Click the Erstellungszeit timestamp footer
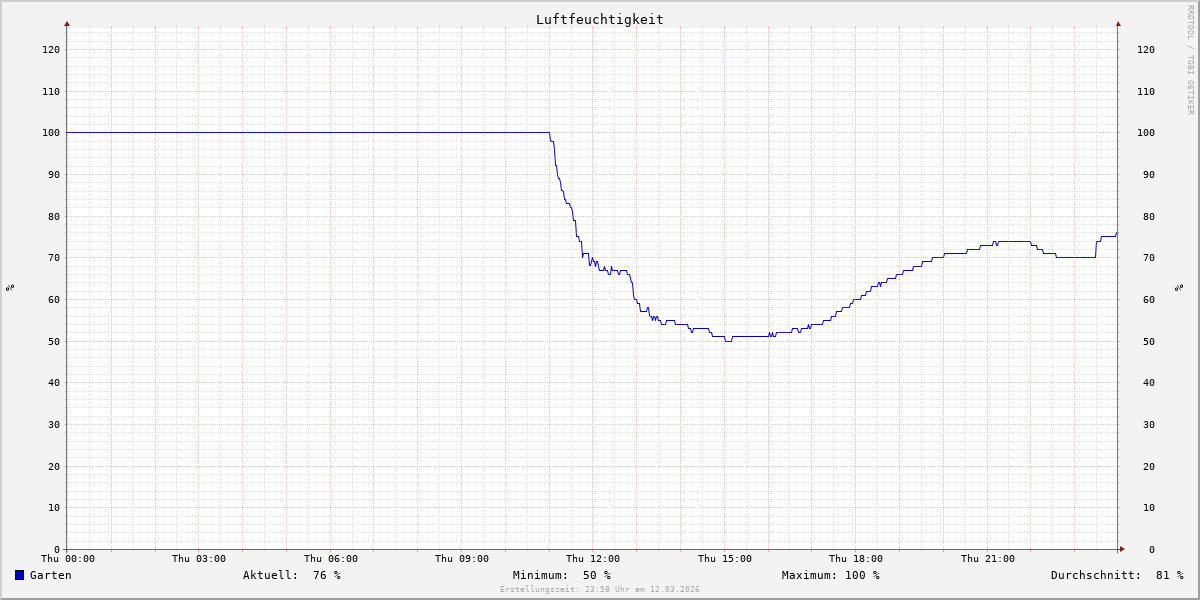 (x=599, y=589)
